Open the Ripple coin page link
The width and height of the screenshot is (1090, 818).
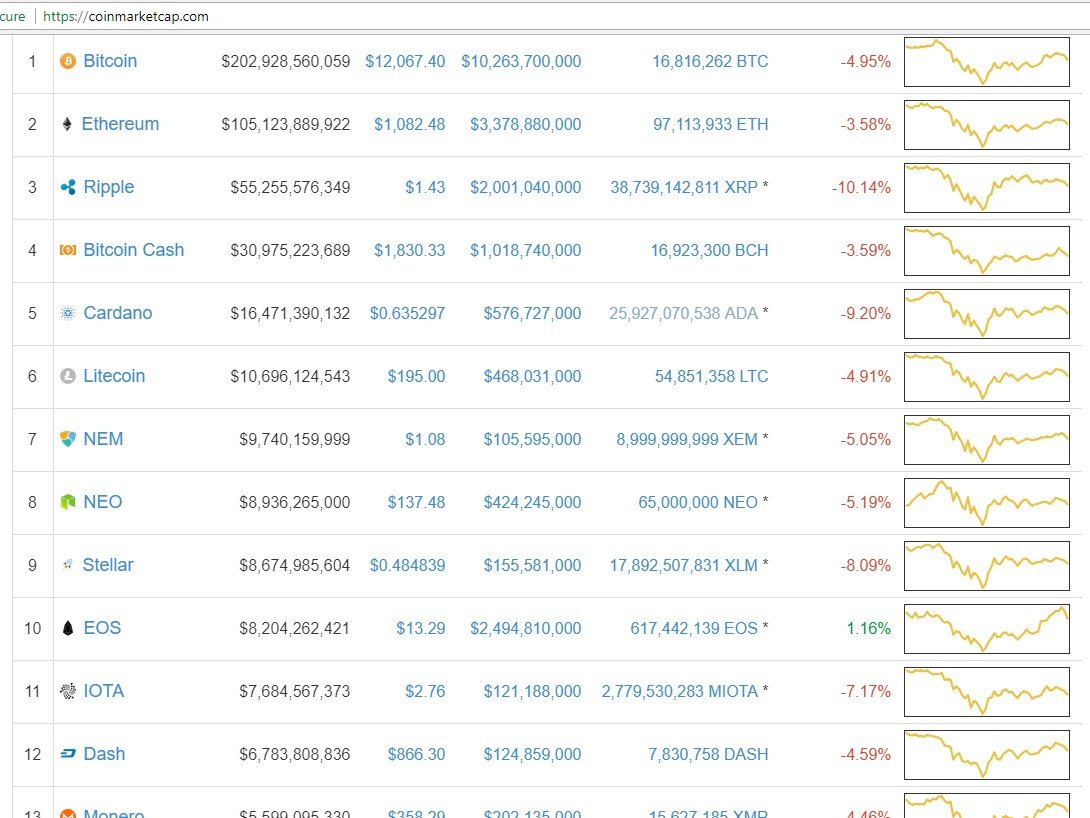[108, 187]
